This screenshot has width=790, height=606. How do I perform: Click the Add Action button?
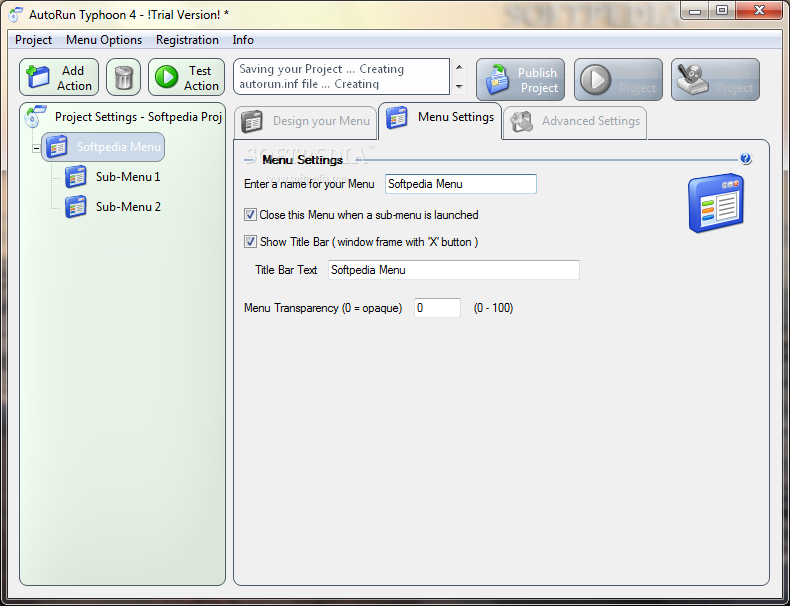(59, 78)
